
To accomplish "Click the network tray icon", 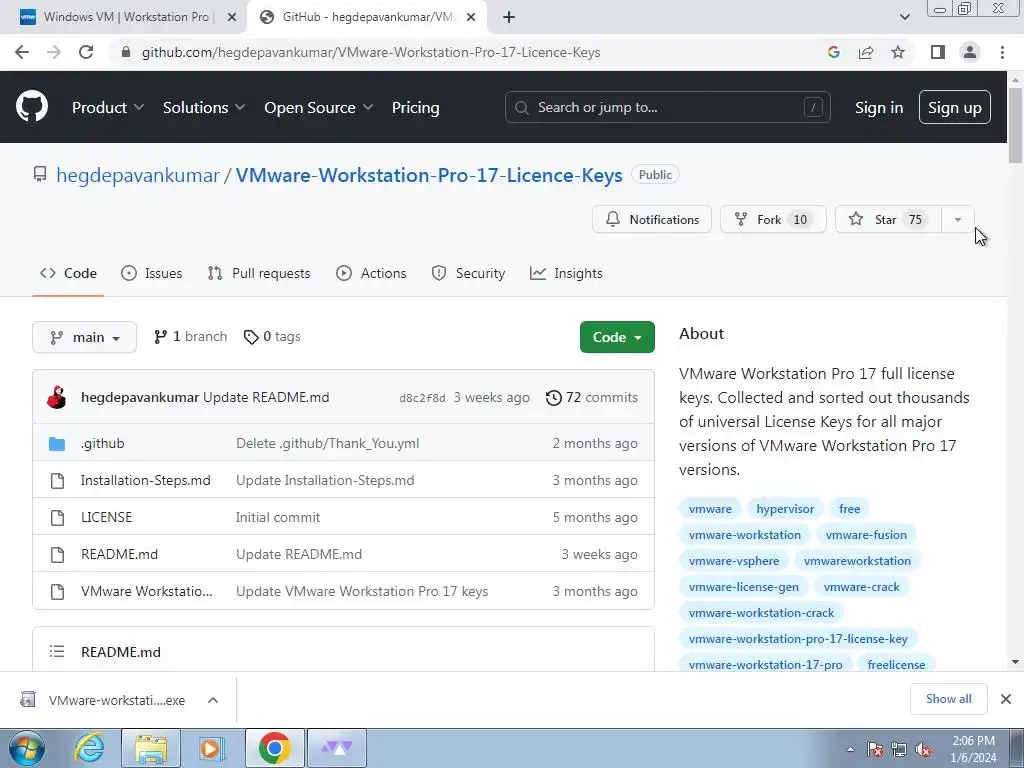I will click(899, 750).
